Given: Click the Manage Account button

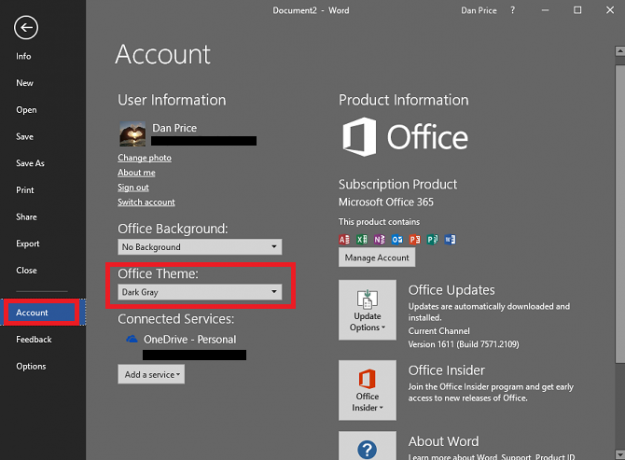Looking at the screenshot, I should click(377, 258).
